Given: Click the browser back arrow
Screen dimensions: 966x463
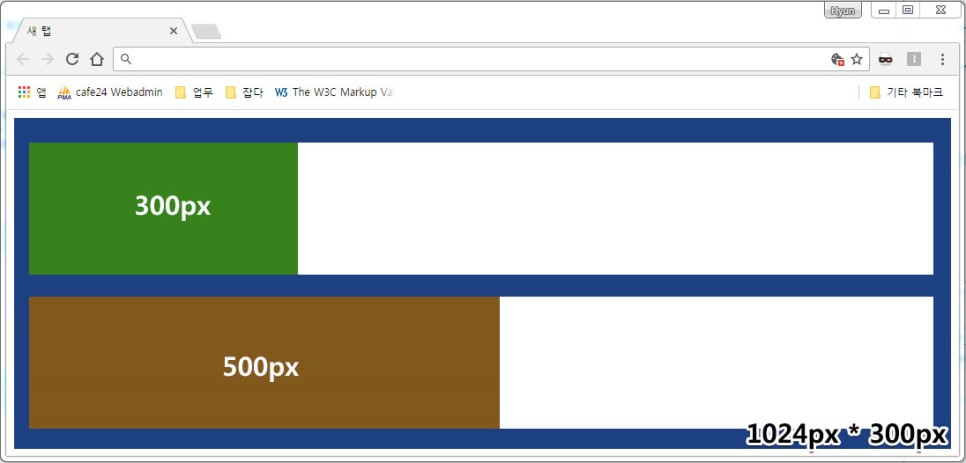Looking at the screenshot, I should point(23,59).
